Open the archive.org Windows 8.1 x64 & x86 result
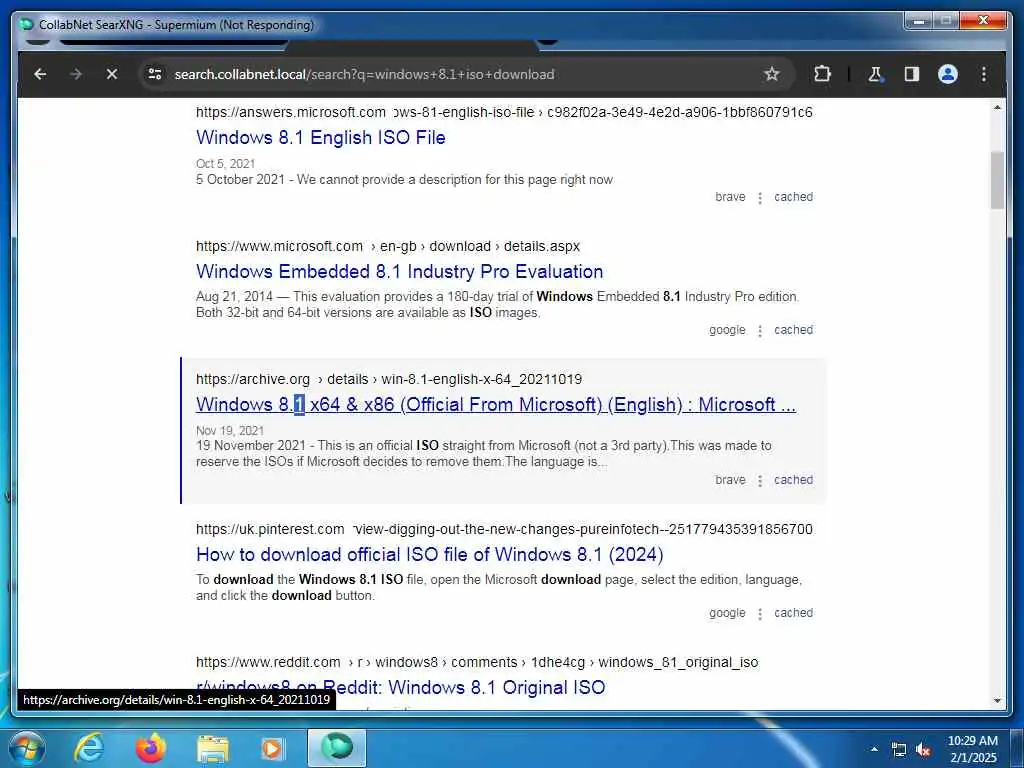 click(496, 405)
